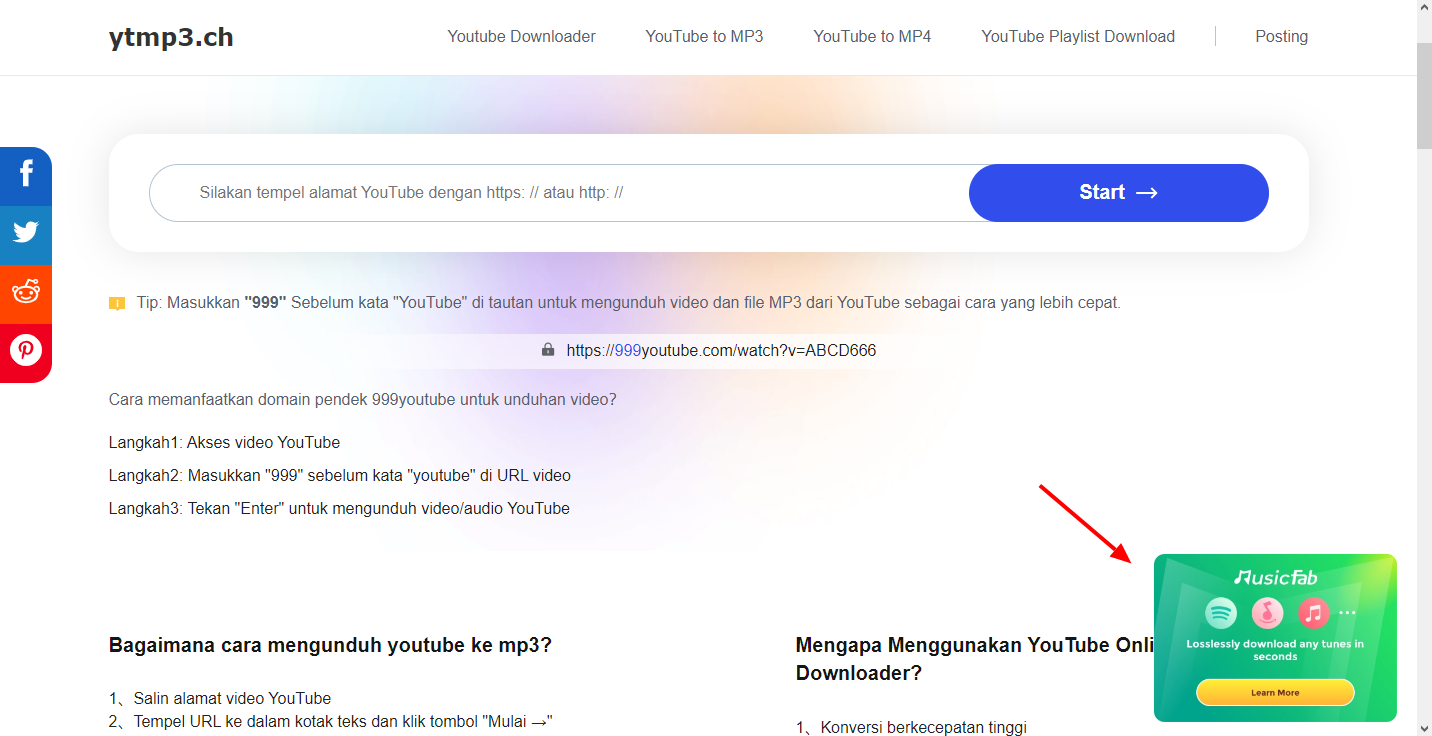
Task: Click the Apple Music note icon in the ad
Action: point(1313,612)
